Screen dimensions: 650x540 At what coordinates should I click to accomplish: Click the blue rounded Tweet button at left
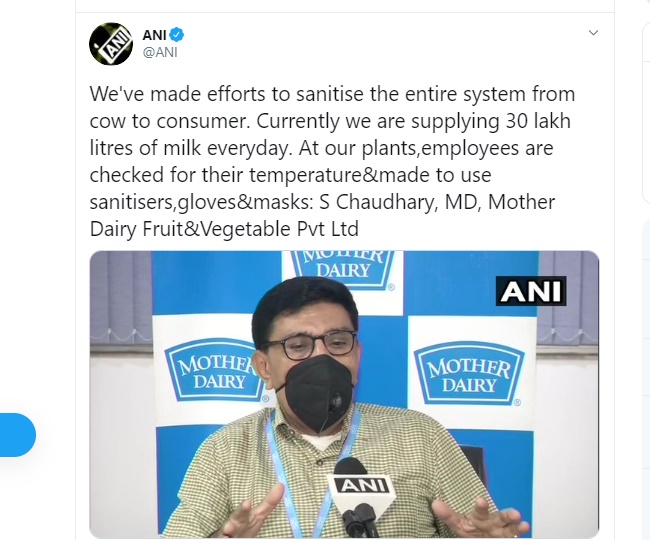tap(18, 435)
